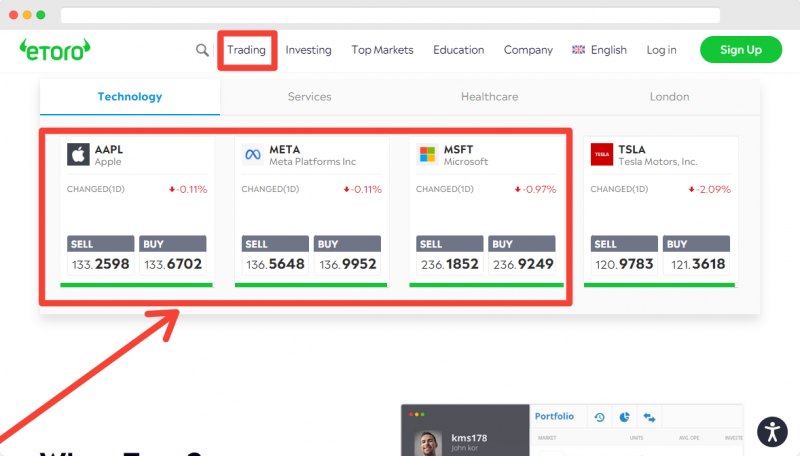Viewport: 800px width, 456px height.
Task: Click the browser address bar
Action: tap(390, 15)
